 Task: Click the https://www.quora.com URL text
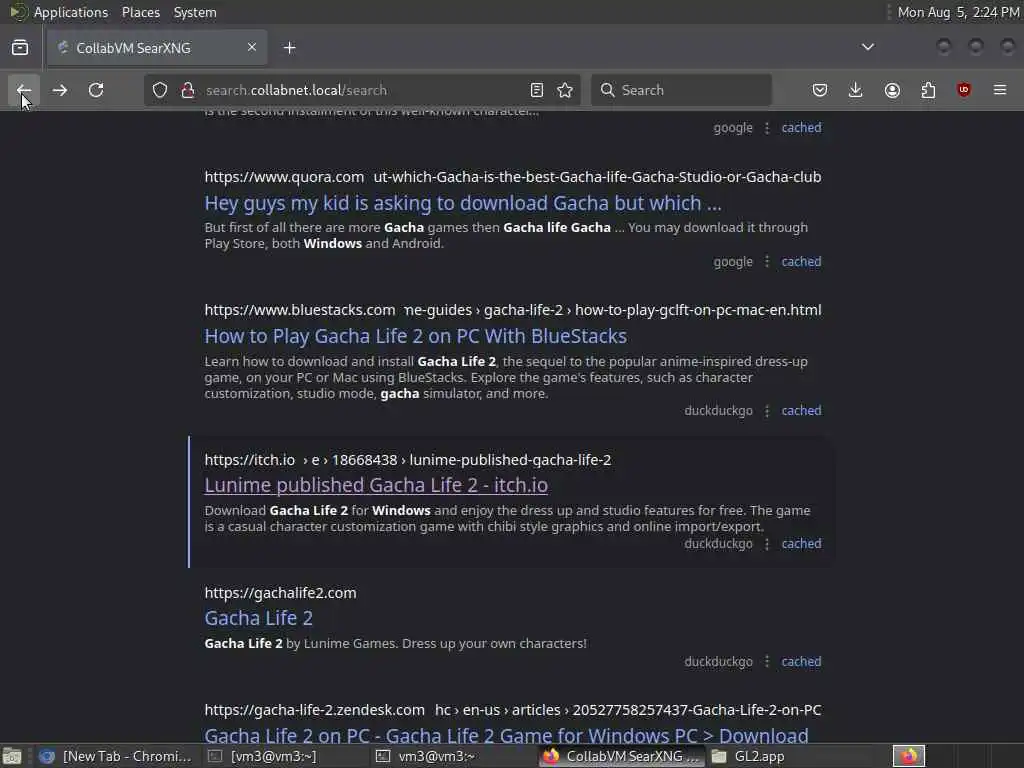point(284,177)
